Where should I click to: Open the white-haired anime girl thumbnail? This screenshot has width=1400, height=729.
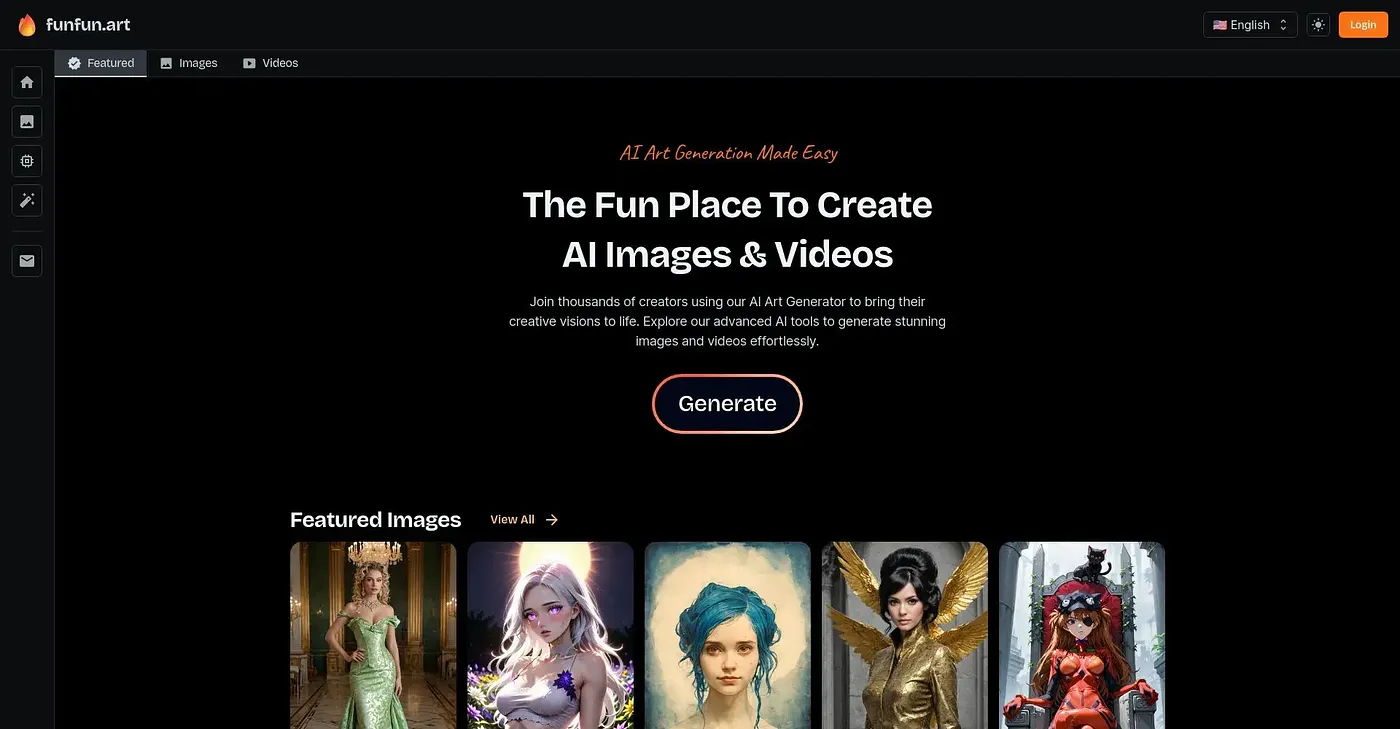[x=550, y=635]
